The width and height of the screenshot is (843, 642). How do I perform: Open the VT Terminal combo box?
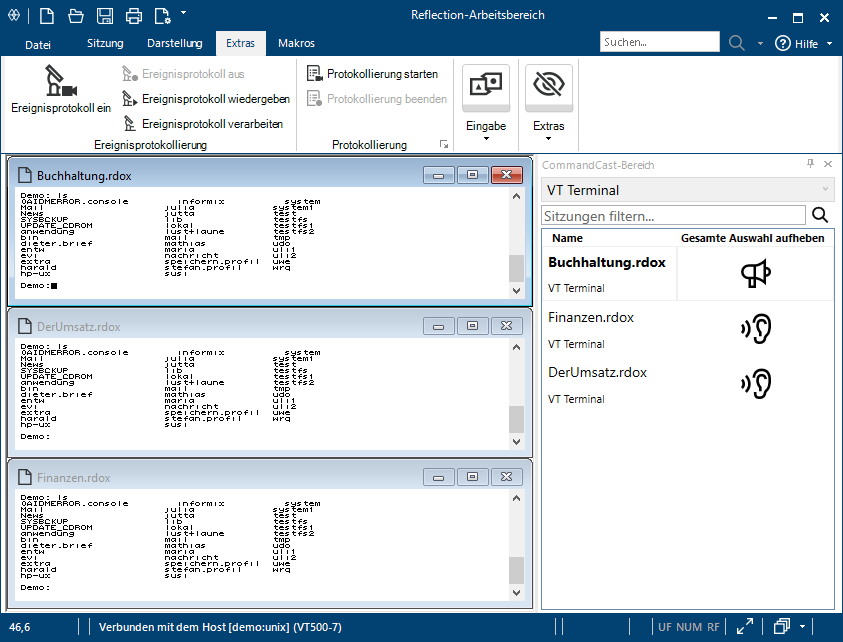pos(687,190)
